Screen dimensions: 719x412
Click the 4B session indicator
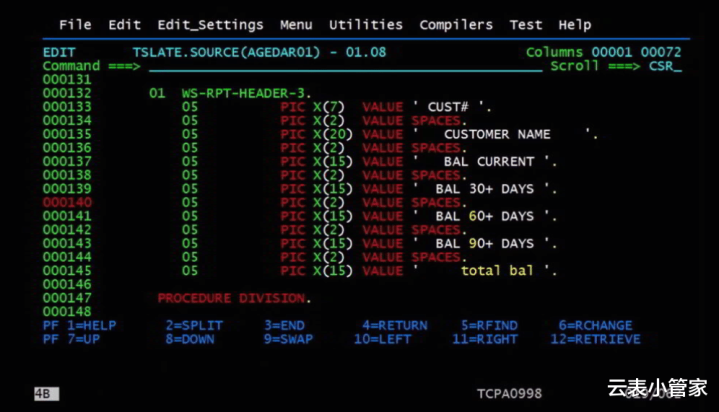(46, 394)
